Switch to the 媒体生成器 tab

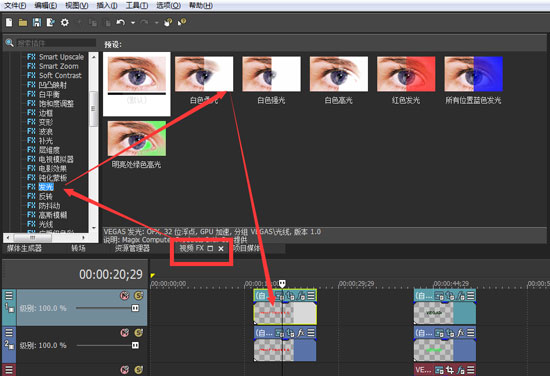pos(24,248)
